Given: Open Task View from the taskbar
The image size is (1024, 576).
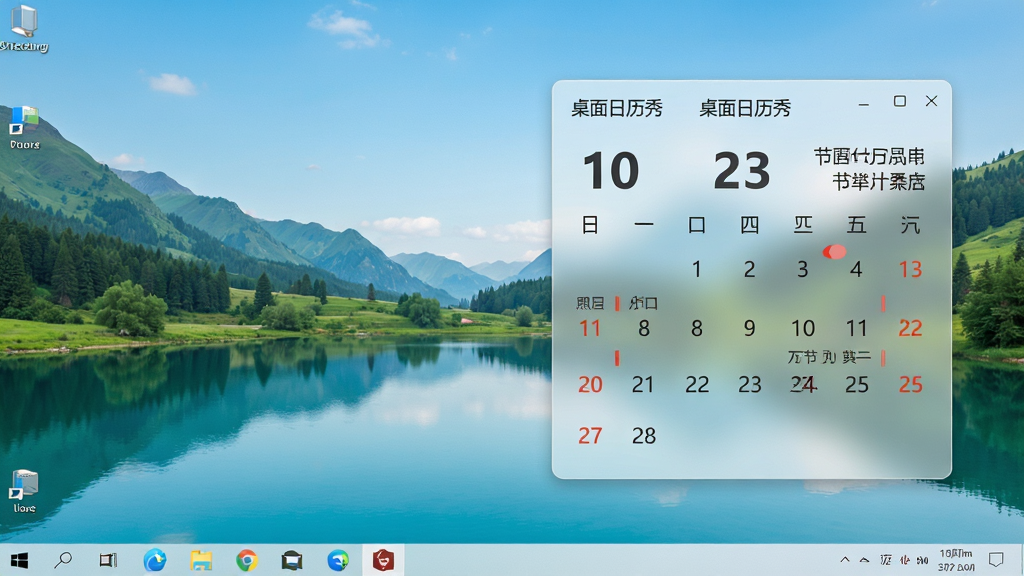Looking at the screenshot, I should (x=108, y=560).
